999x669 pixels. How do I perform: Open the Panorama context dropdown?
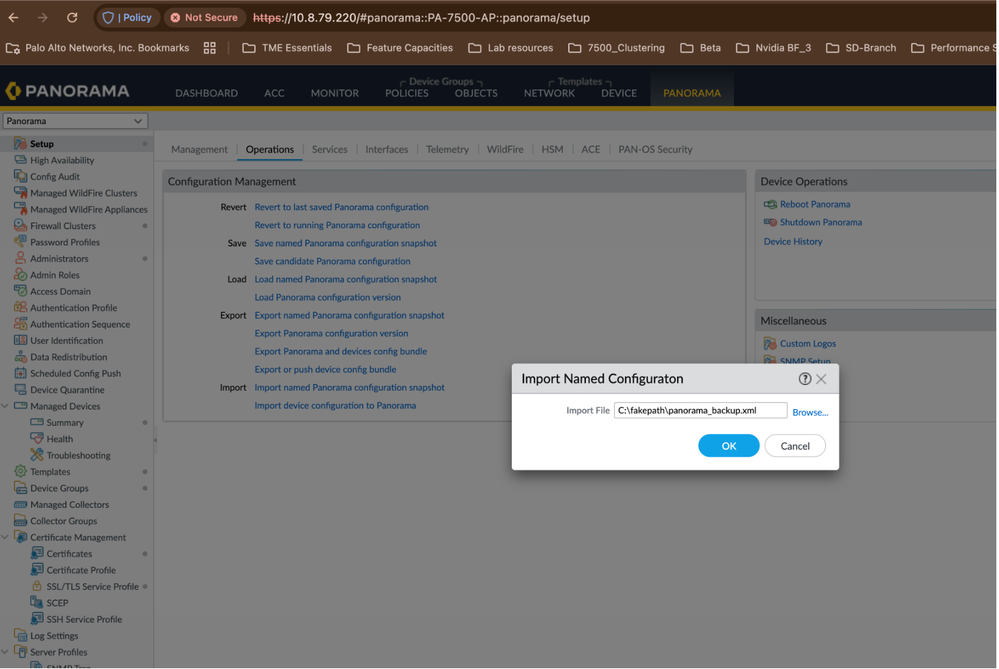click(x=75, y=121)
